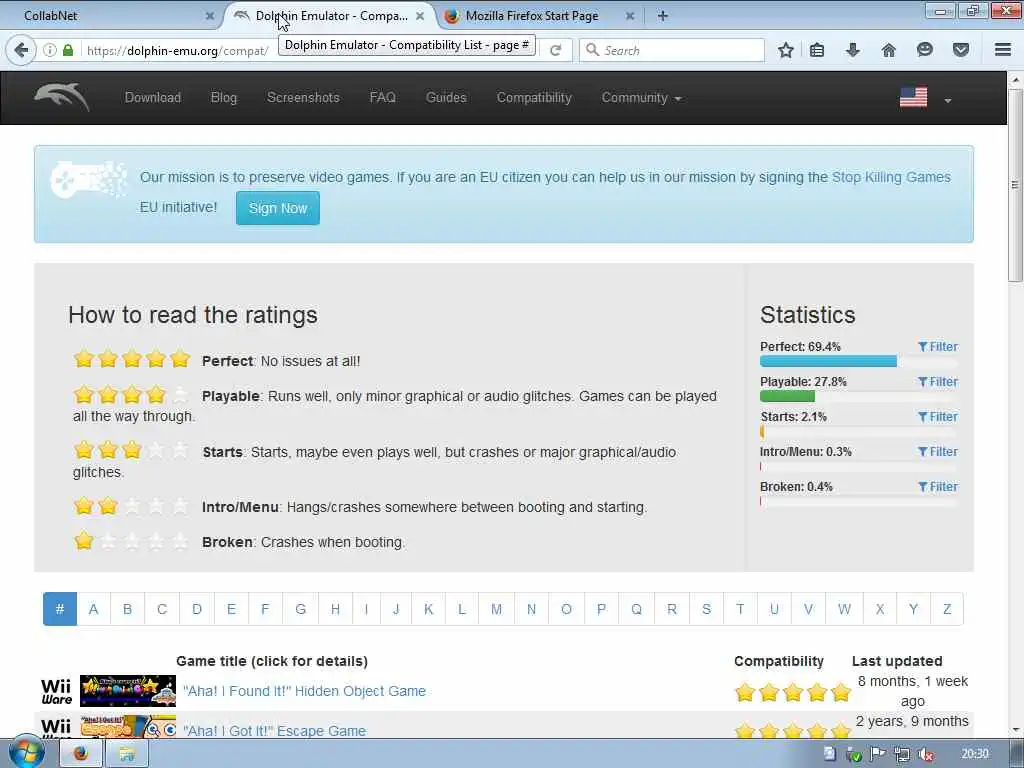
Task: Click the address bar URL
Action: point(178,50)
